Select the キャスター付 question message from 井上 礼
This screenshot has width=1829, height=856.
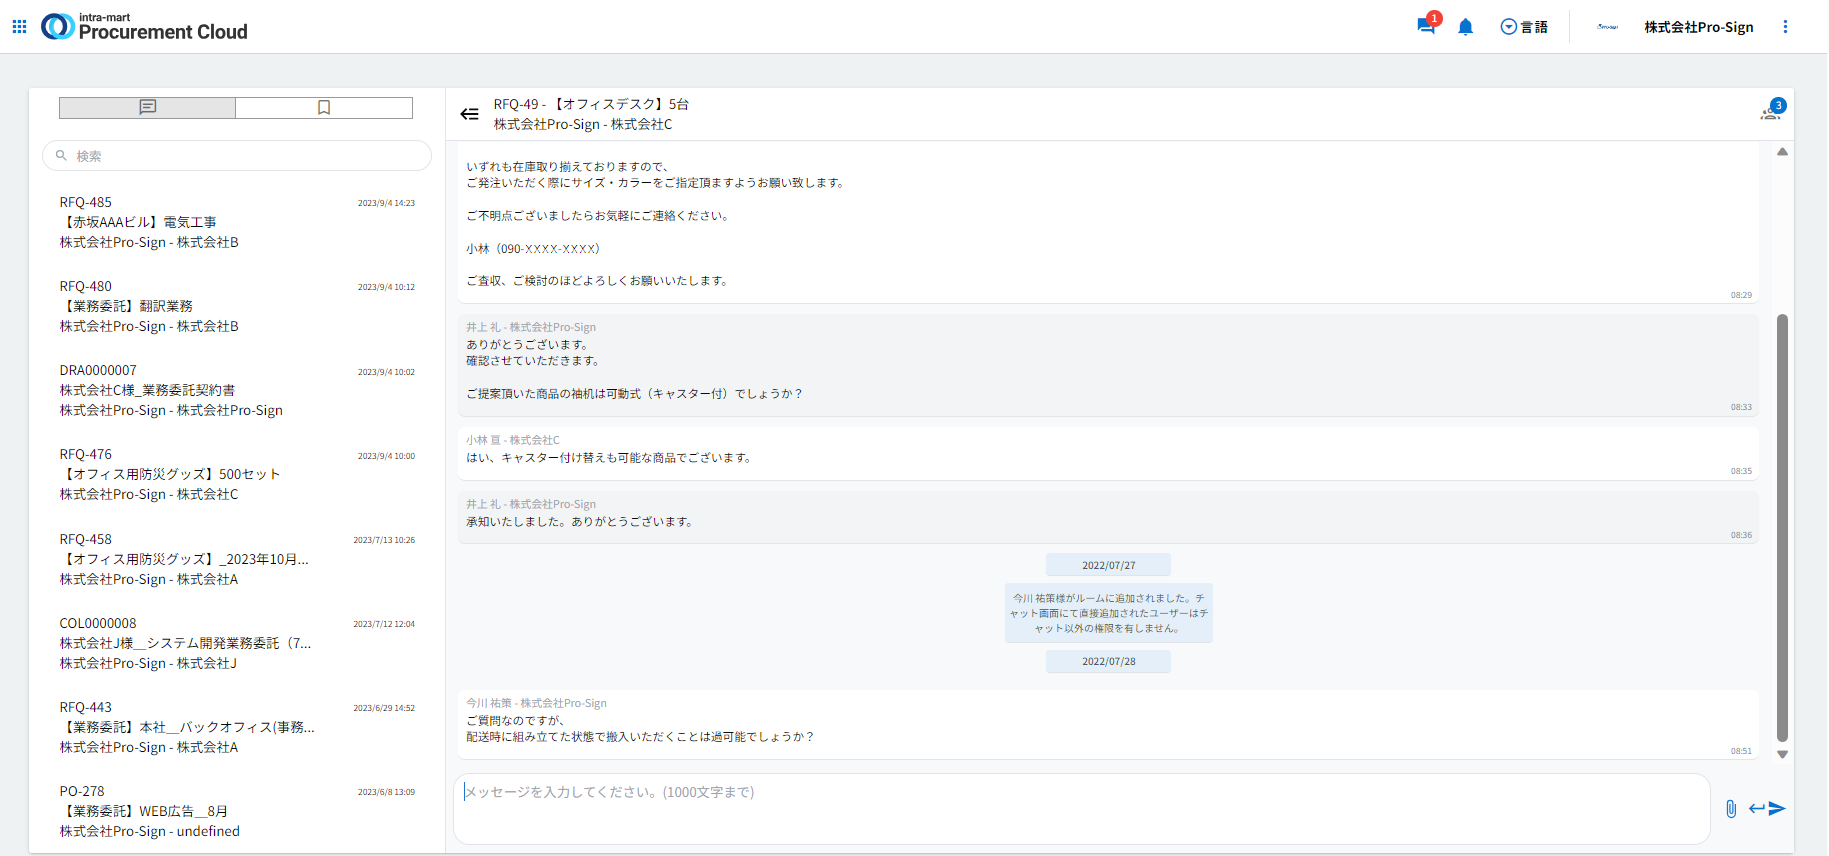coord(1108,365)
